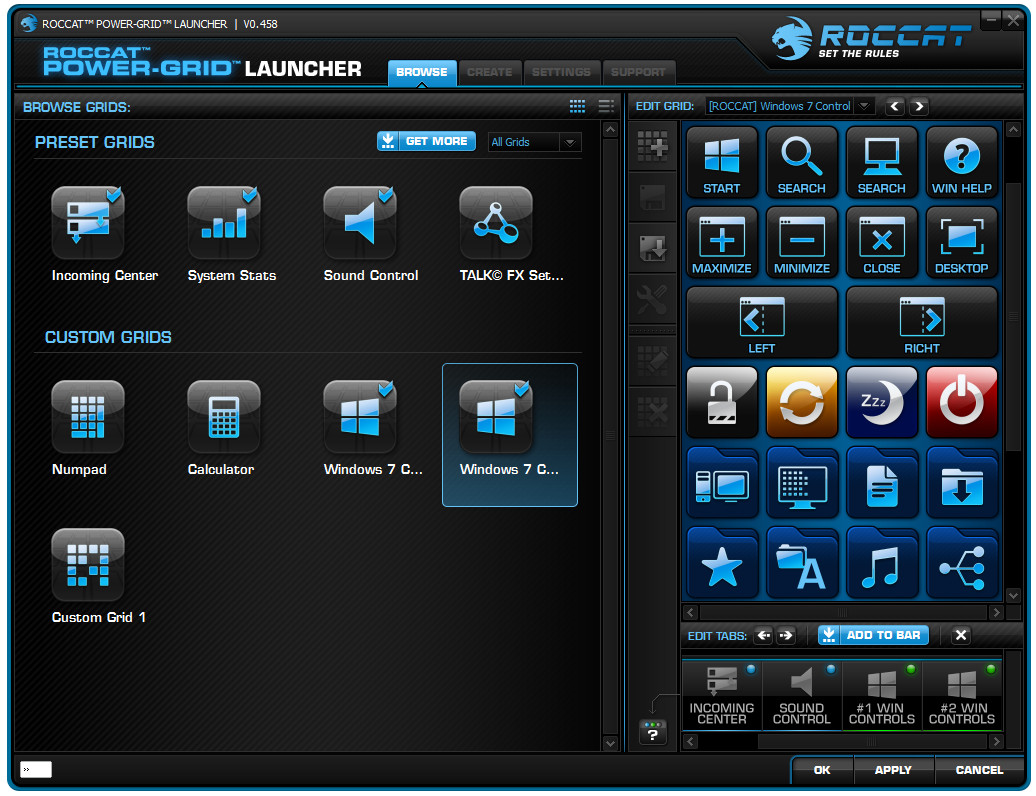Open the fonts folder grid button

(801, 563)
